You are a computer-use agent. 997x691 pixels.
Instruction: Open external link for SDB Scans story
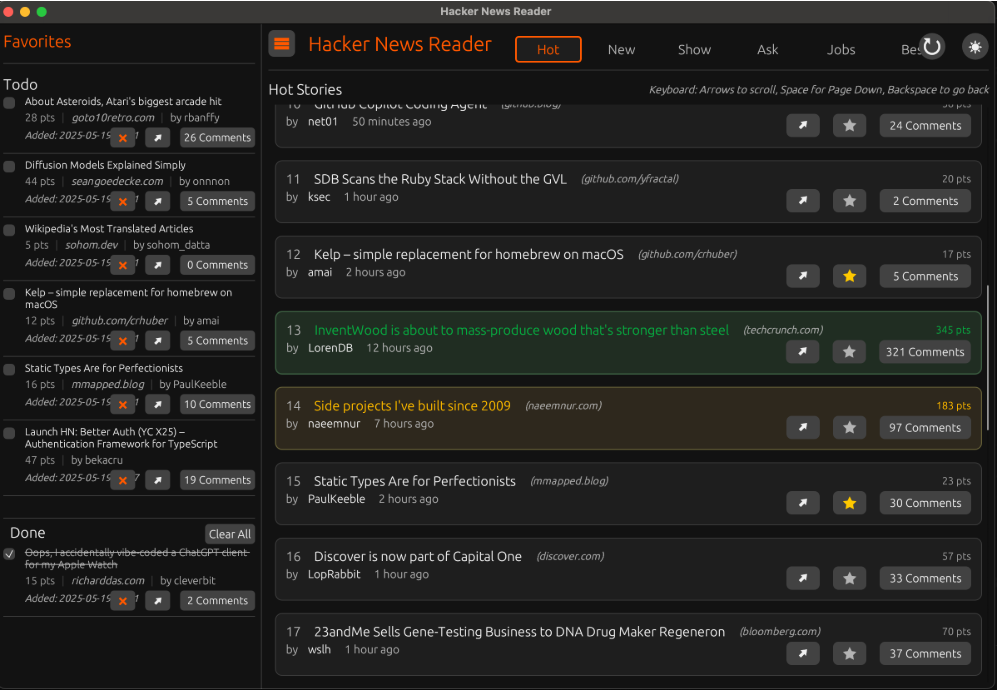(803, 201)
